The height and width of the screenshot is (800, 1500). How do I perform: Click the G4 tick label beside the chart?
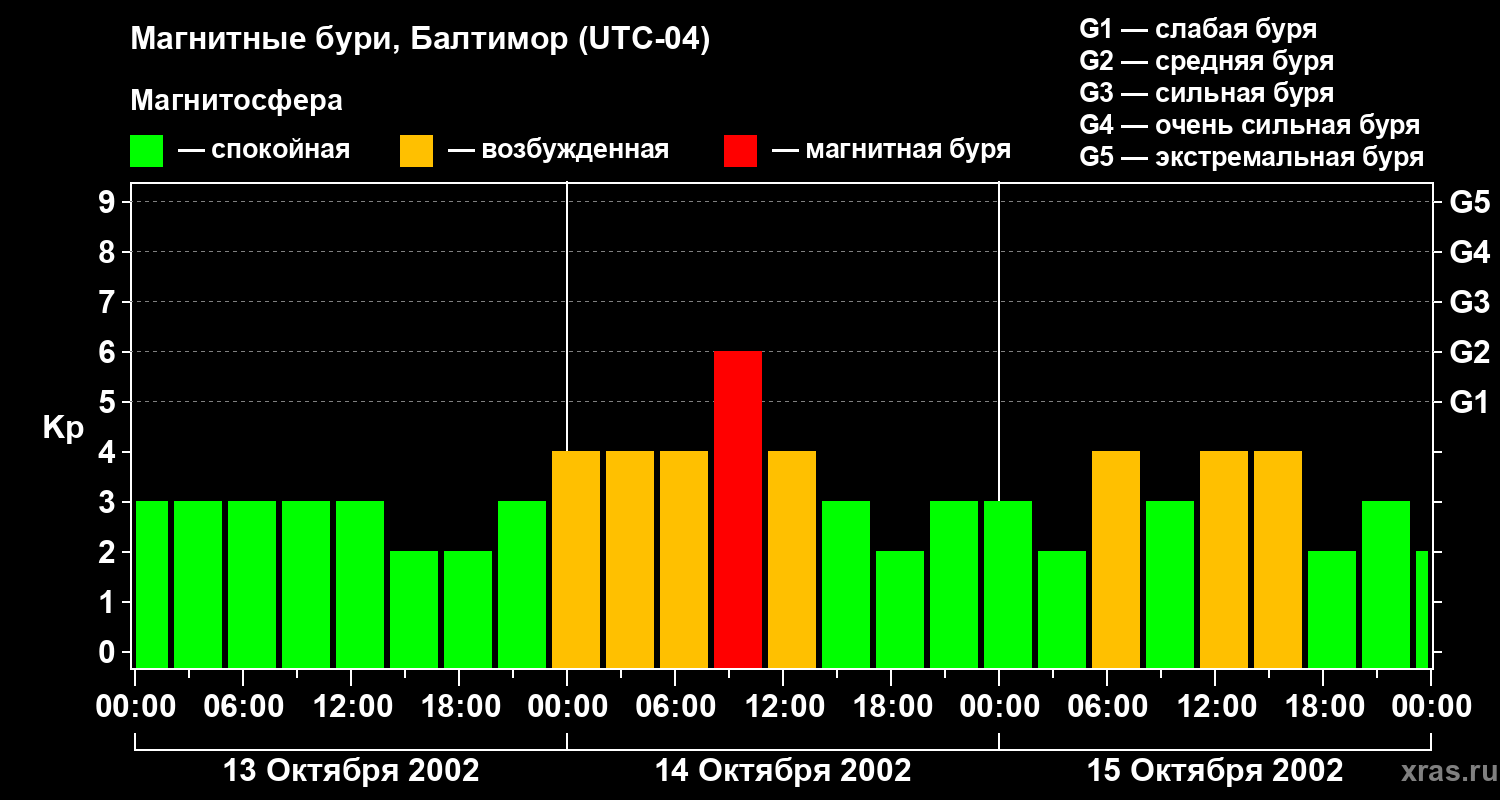(x=1470, y=253)
